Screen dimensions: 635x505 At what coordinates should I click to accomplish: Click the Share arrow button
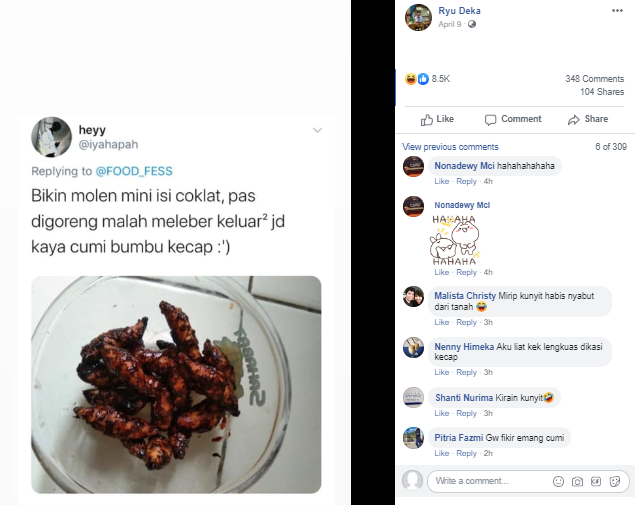pos(587,119)
